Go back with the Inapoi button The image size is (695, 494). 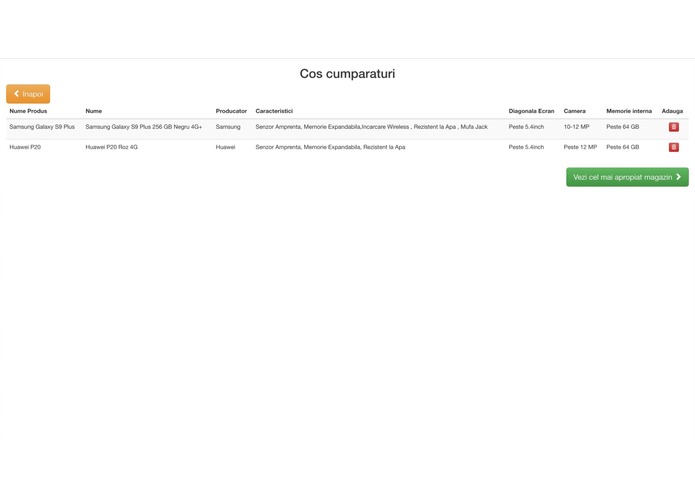(x=28, y=94)
